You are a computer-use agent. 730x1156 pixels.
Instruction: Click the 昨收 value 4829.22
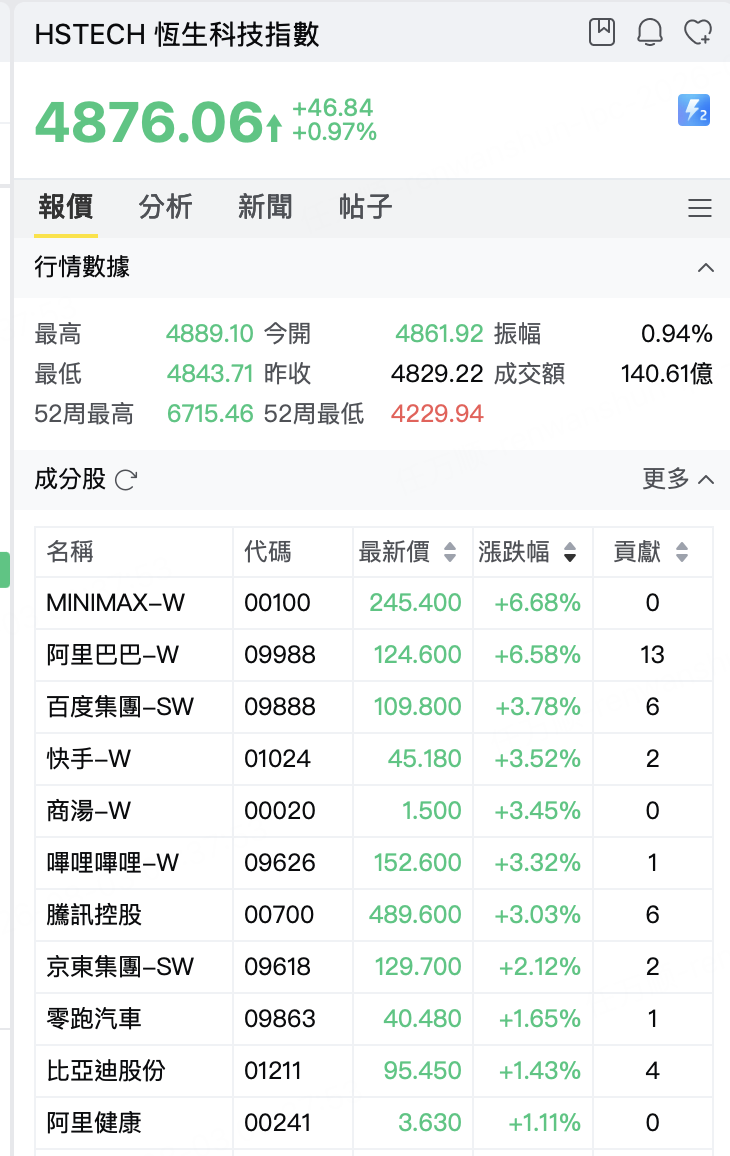pyautogui.click(x=437, y=374)
